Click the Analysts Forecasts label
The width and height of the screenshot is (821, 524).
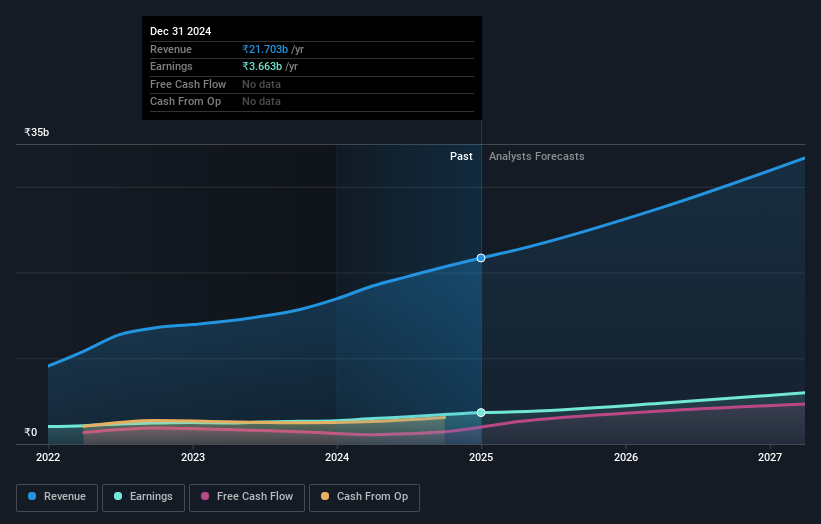click(537, 156)
